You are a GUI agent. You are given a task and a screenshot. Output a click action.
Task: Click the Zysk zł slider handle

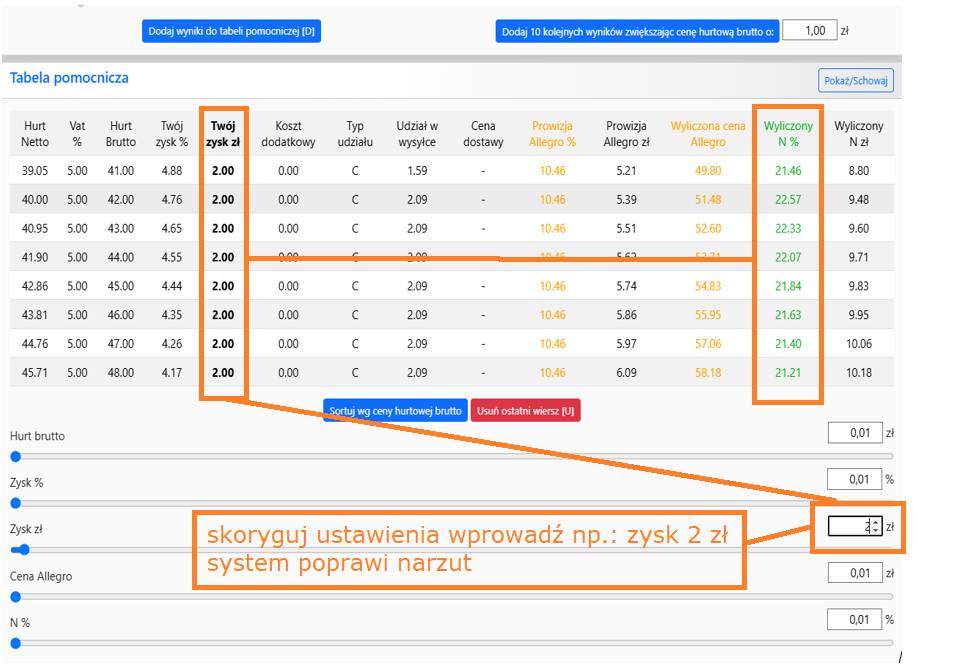24,549
